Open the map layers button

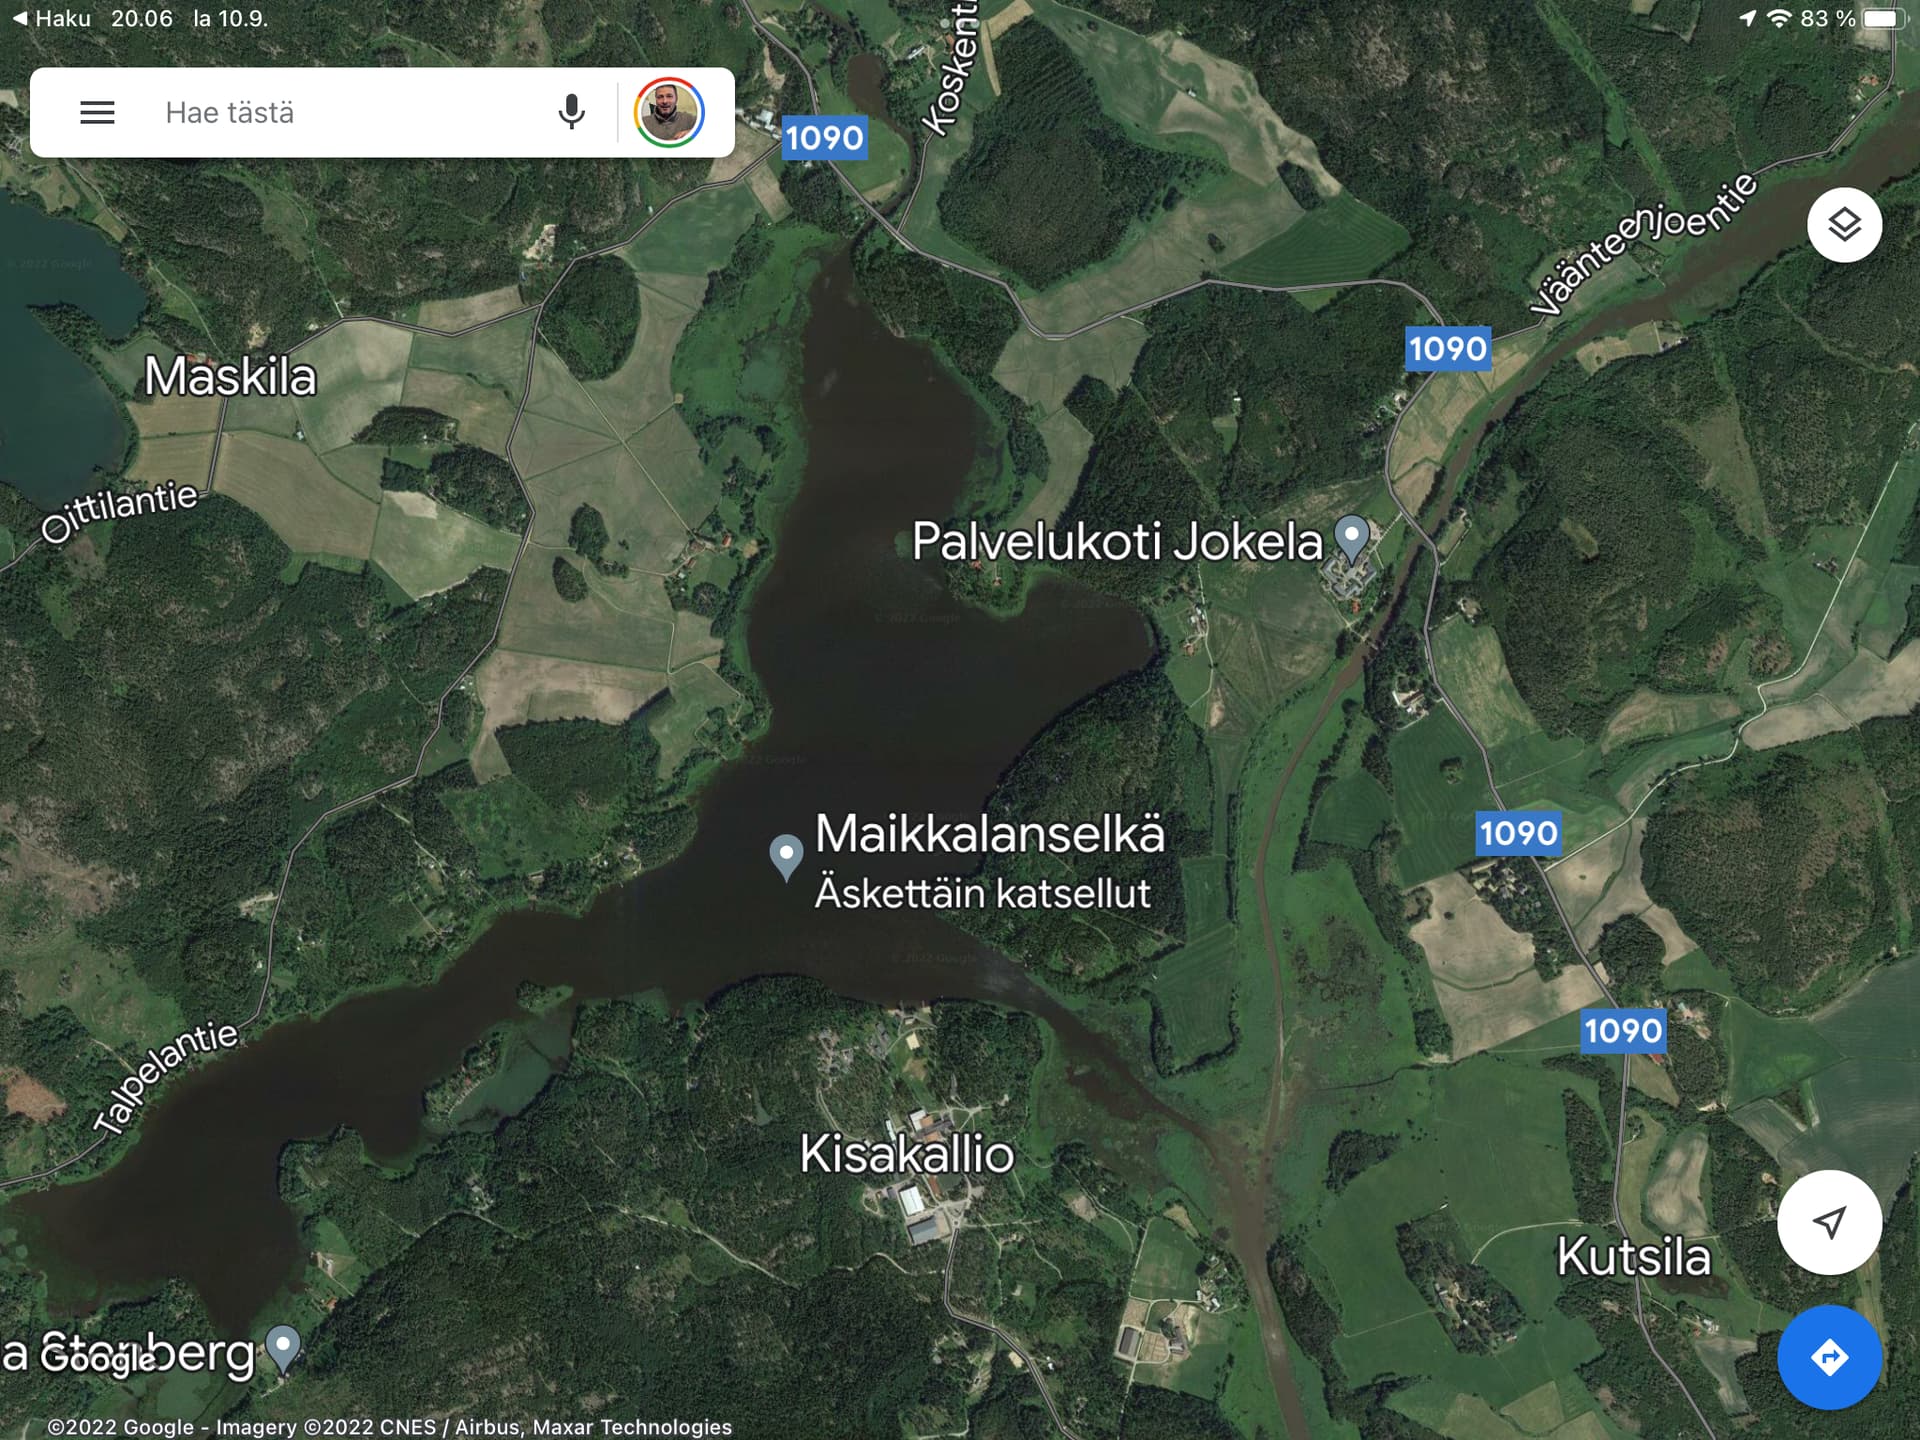click(1844, 225)
